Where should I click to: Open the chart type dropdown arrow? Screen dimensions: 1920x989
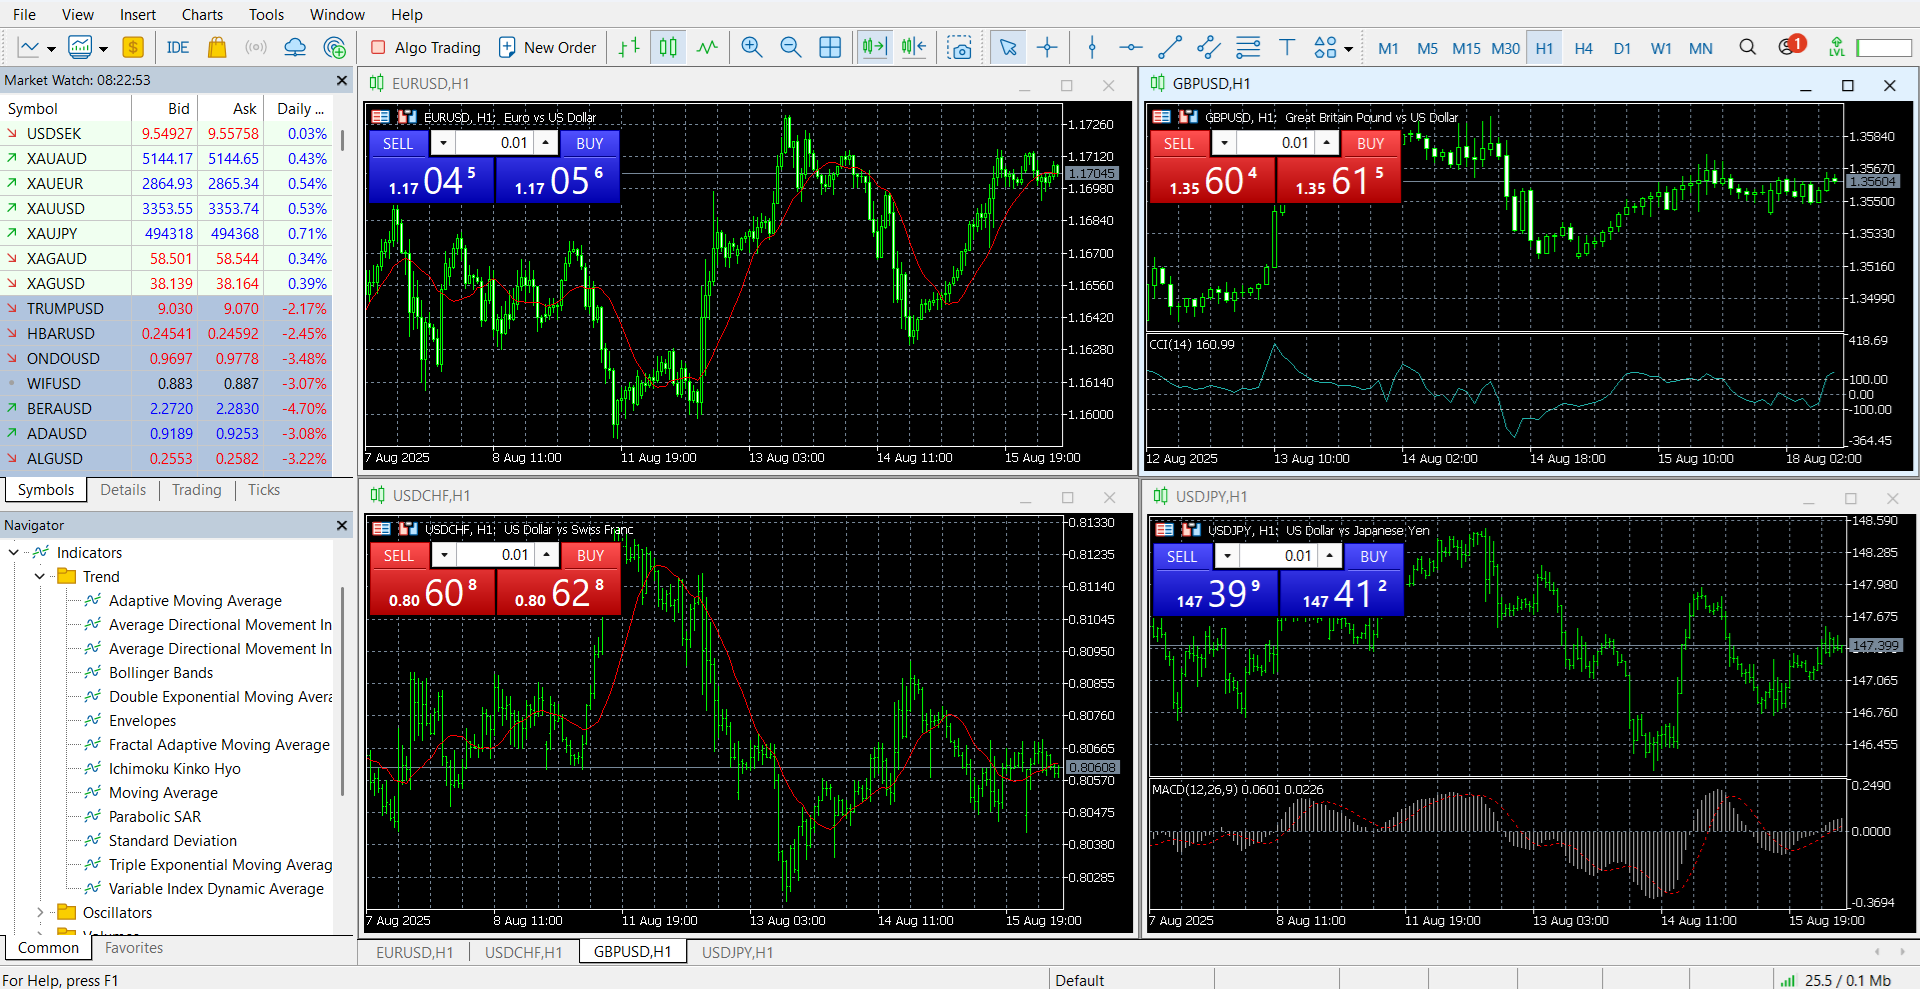pyautogui.click(x=51, y=48)
